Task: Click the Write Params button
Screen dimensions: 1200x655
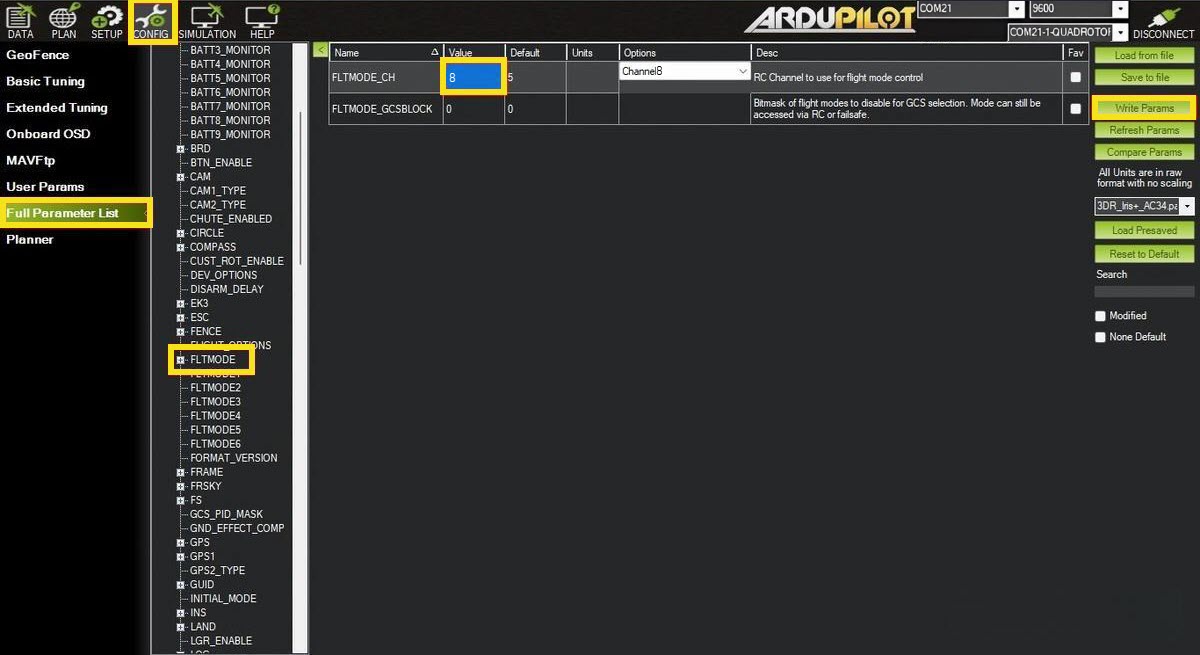Action: click(1144, 108)
